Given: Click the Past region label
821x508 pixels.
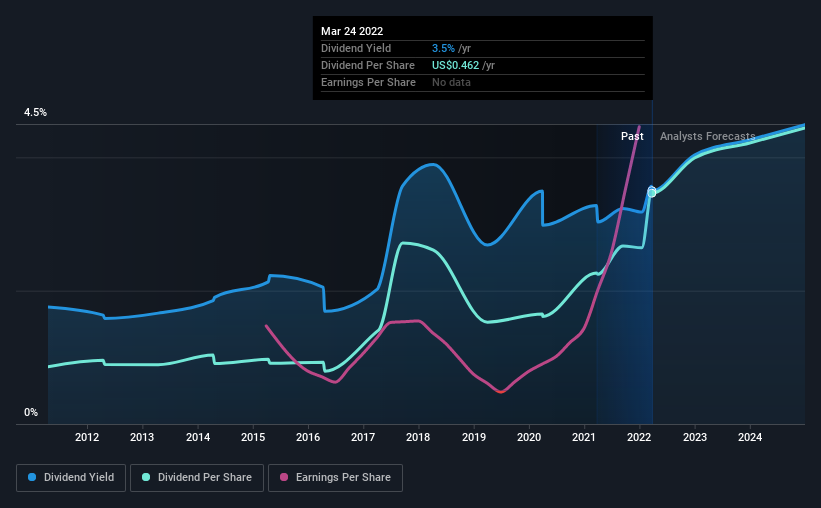Looking at the screenshot, I should [632, 136].
